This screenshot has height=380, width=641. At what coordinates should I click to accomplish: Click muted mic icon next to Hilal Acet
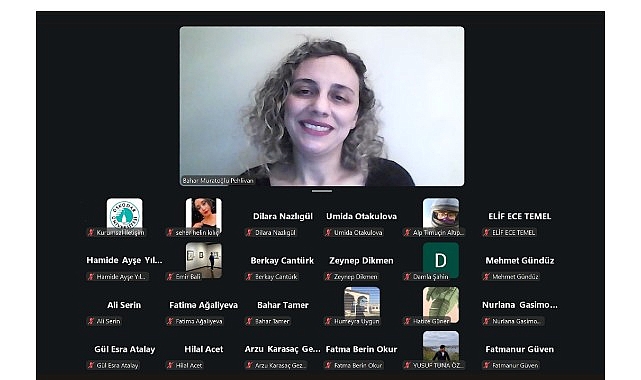[x=170, y=365]
